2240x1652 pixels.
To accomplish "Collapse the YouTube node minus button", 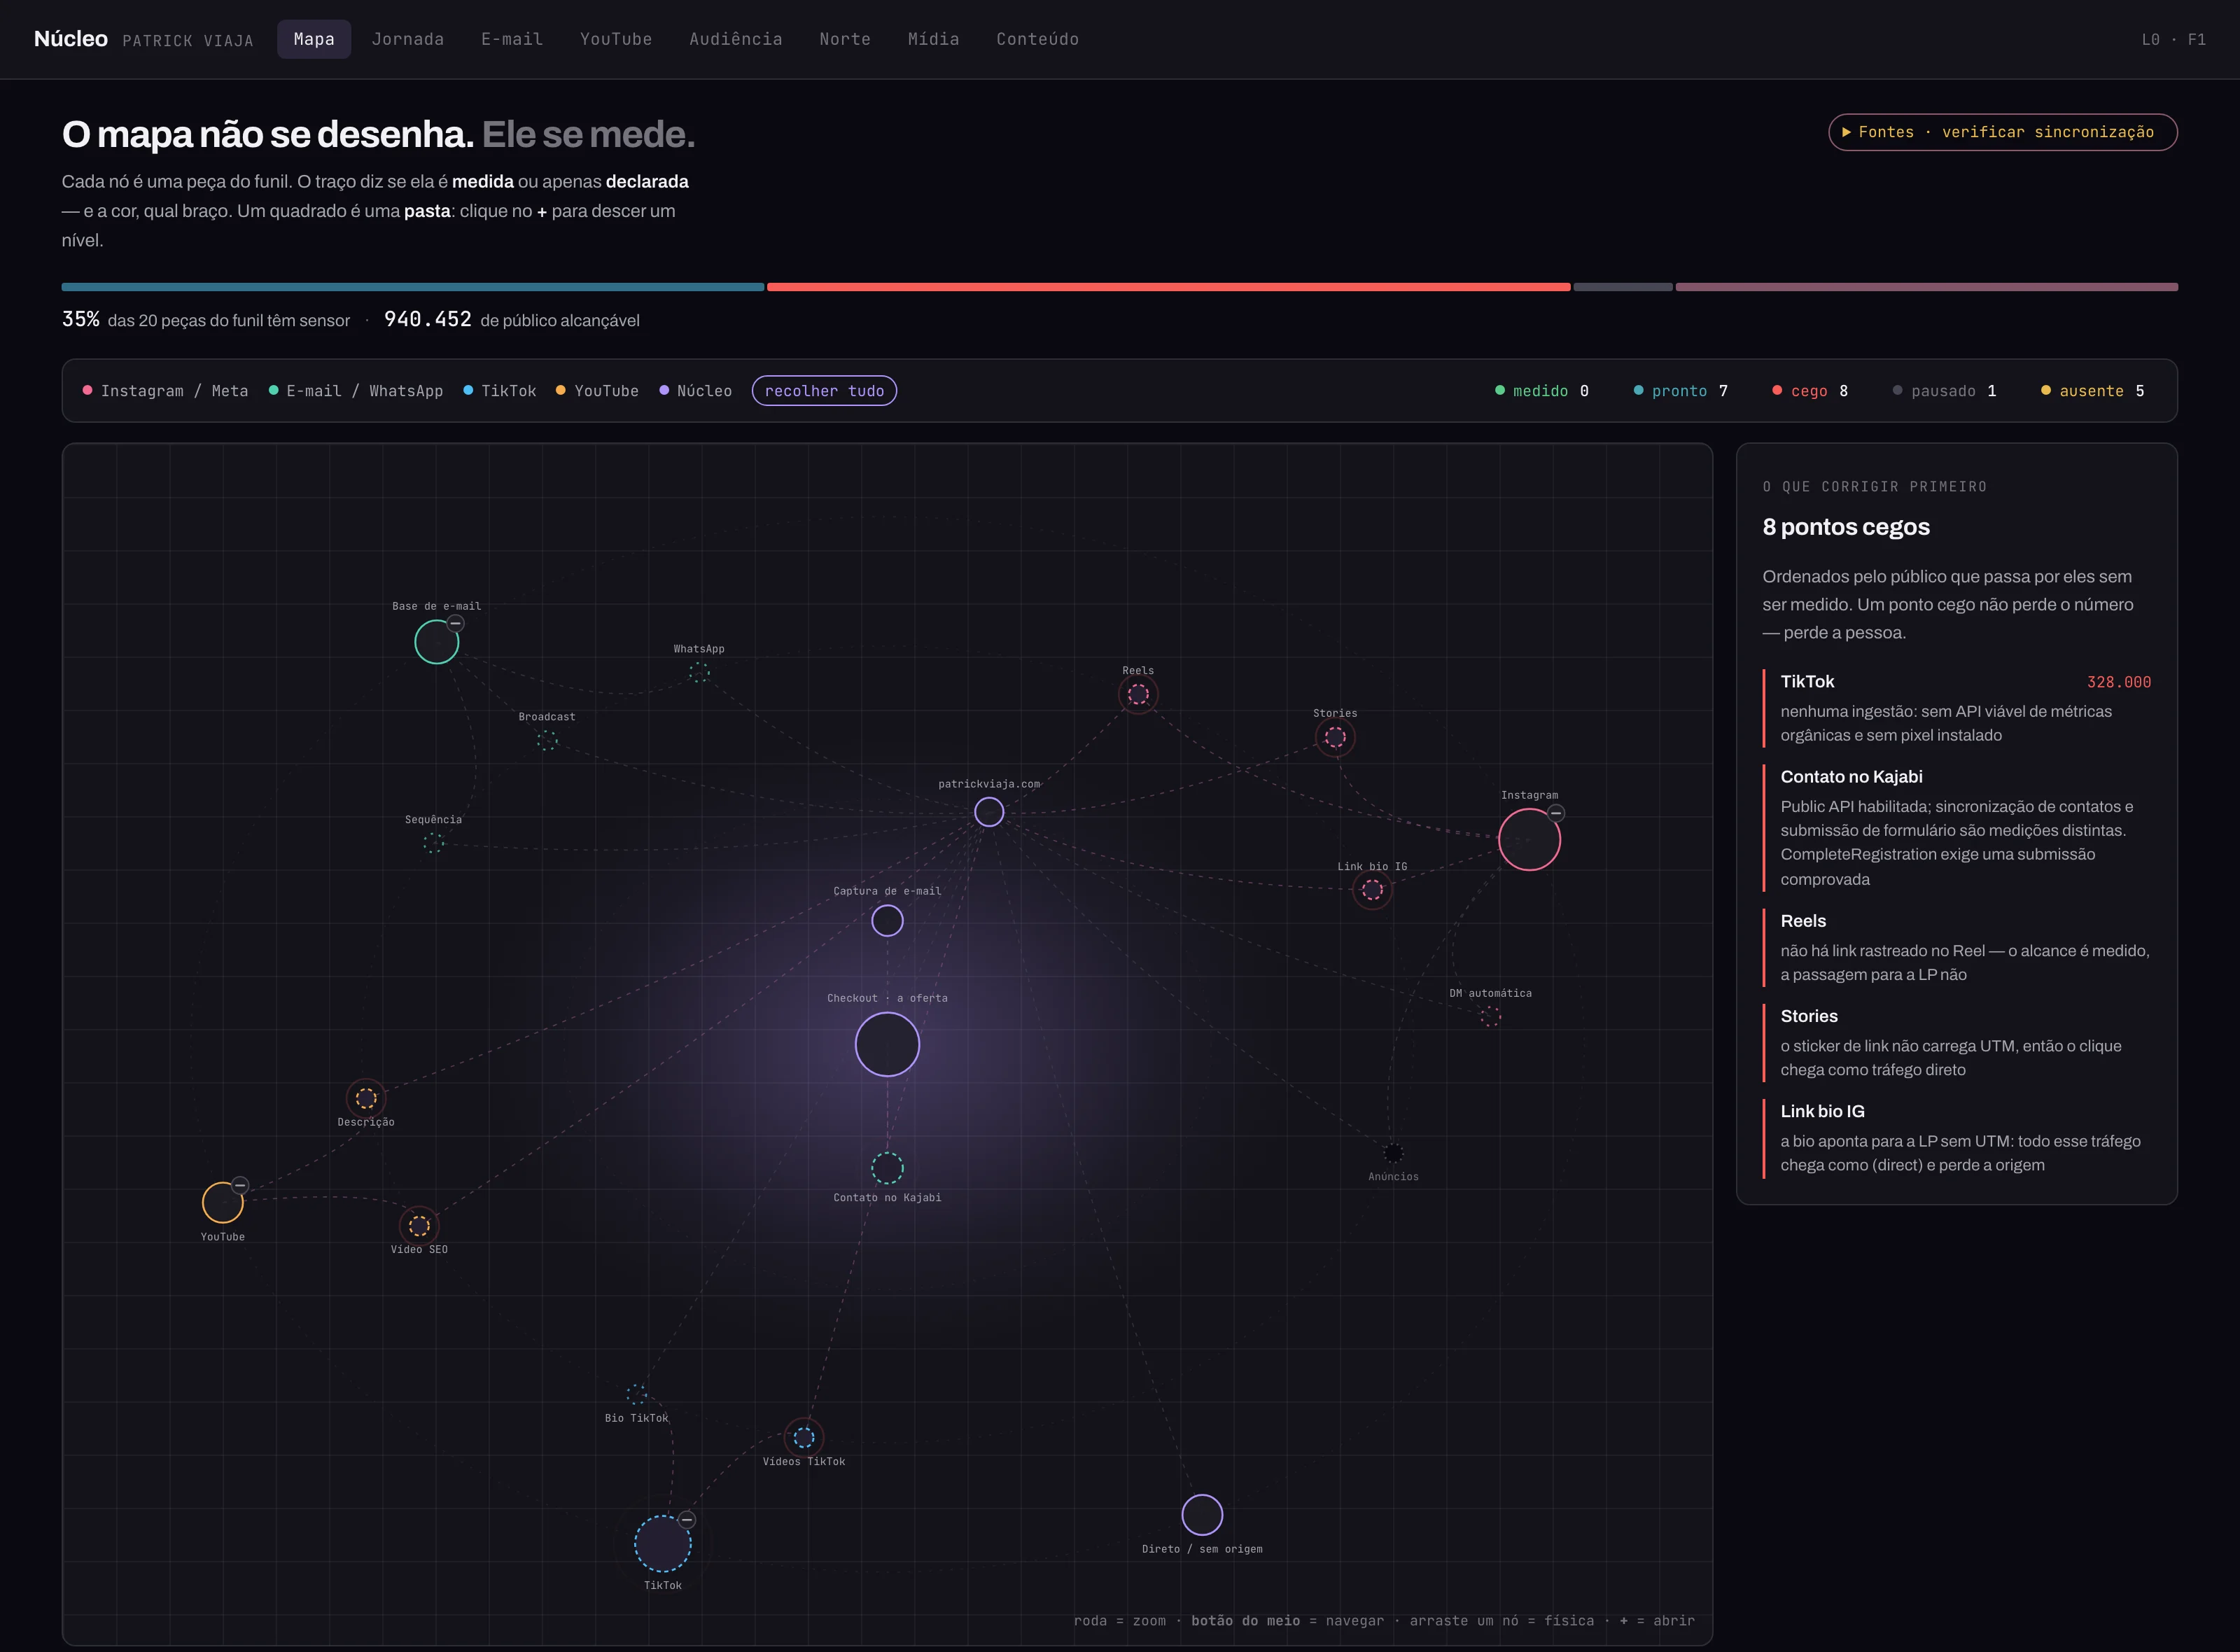I will 240,1185.
